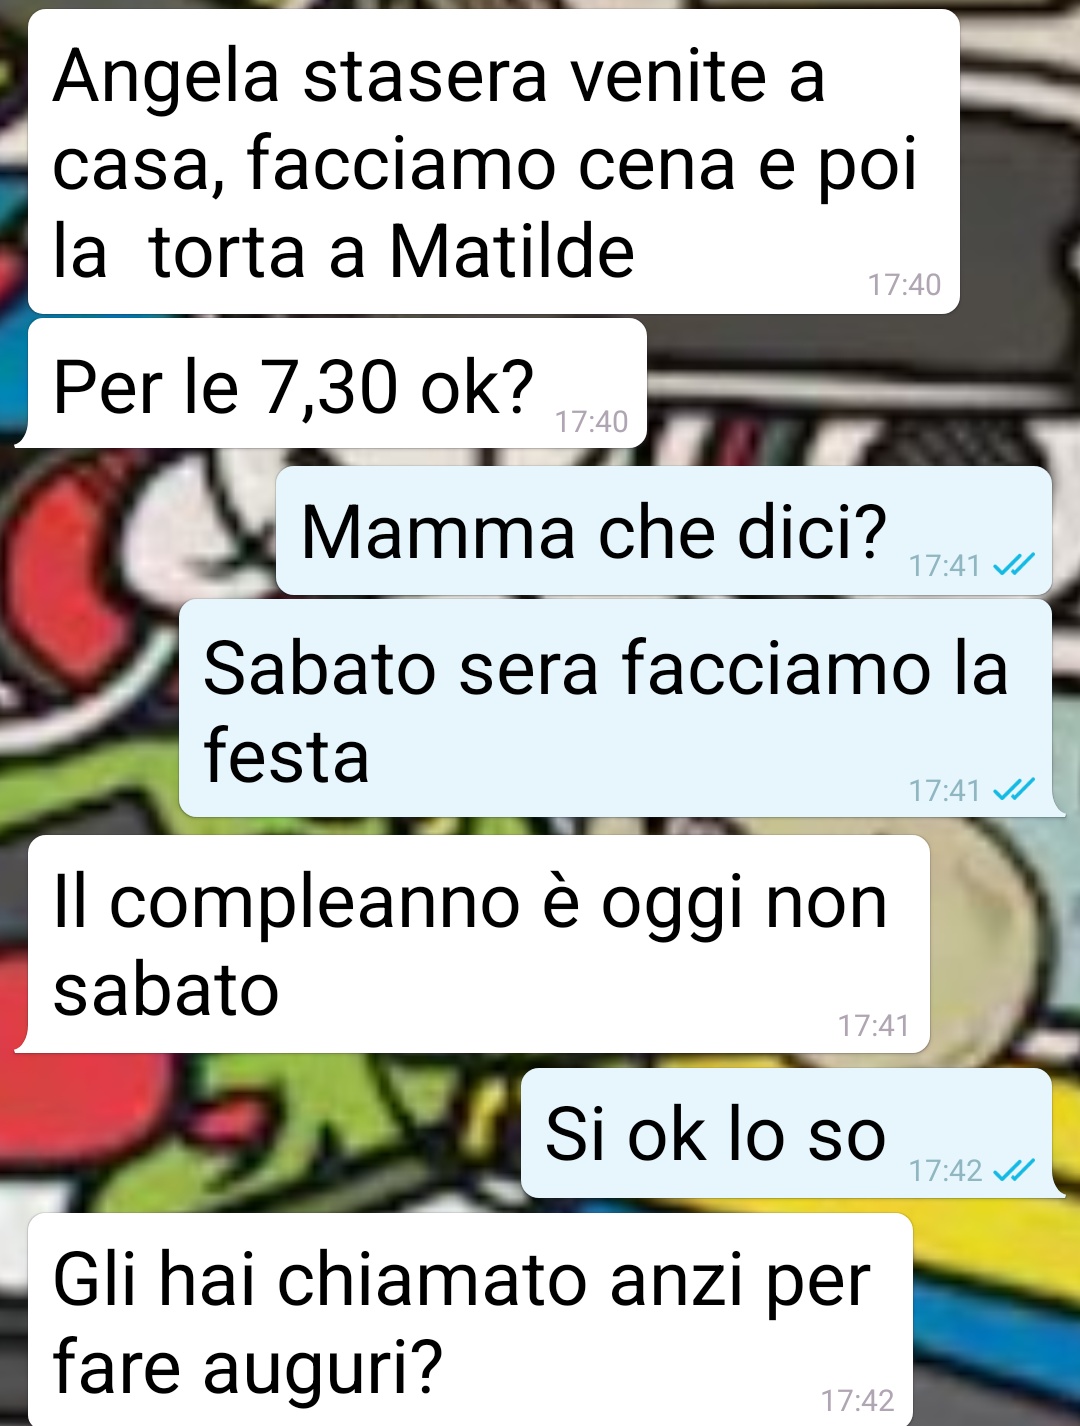Tap the 'Il compleanno è oggi non sabato' message
Screen dimensions: 1080x1426
(479, 944)
